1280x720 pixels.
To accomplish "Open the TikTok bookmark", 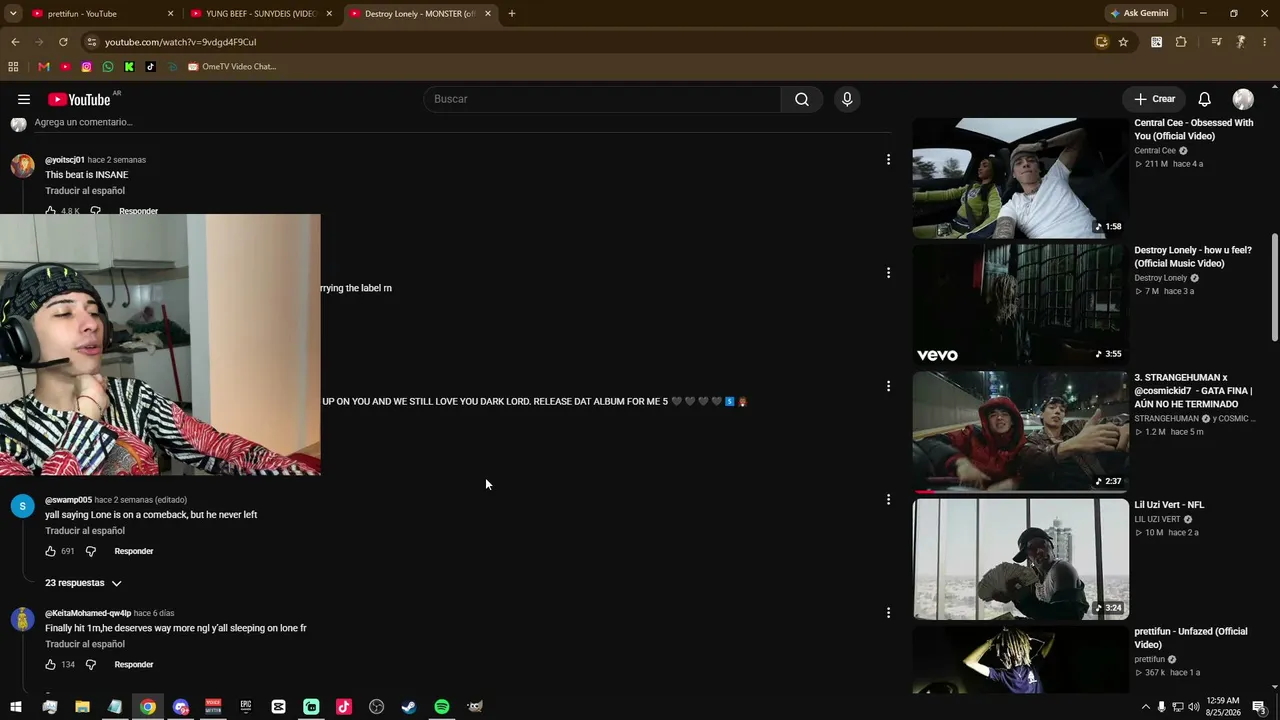I will (x=151, y=67).
